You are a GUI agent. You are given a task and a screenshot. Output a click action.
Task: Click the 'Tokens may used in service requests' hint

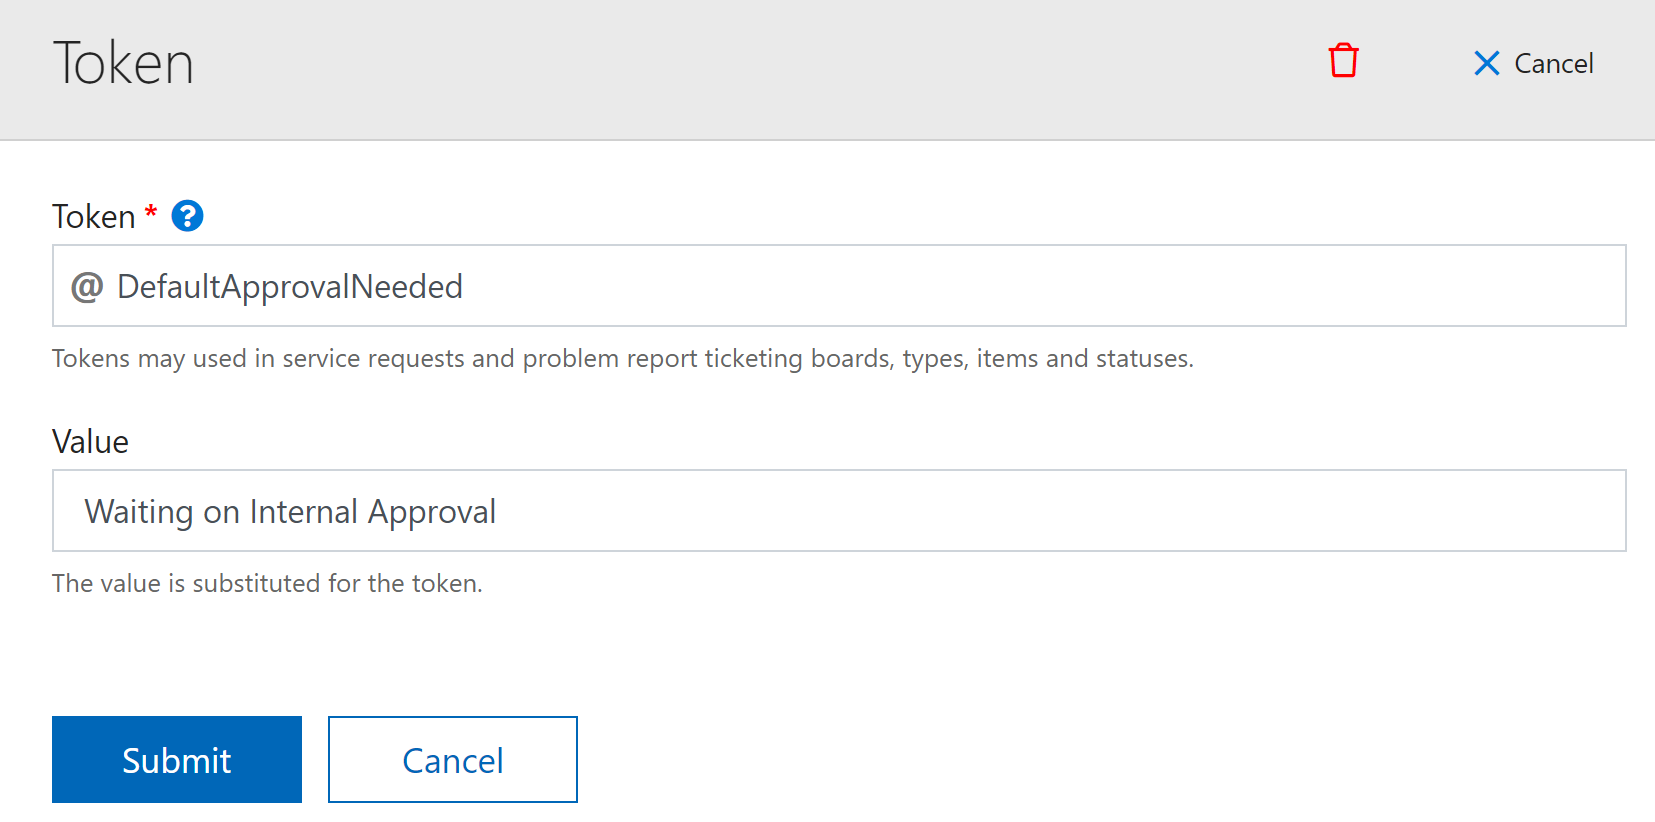(x=623, y=358)
